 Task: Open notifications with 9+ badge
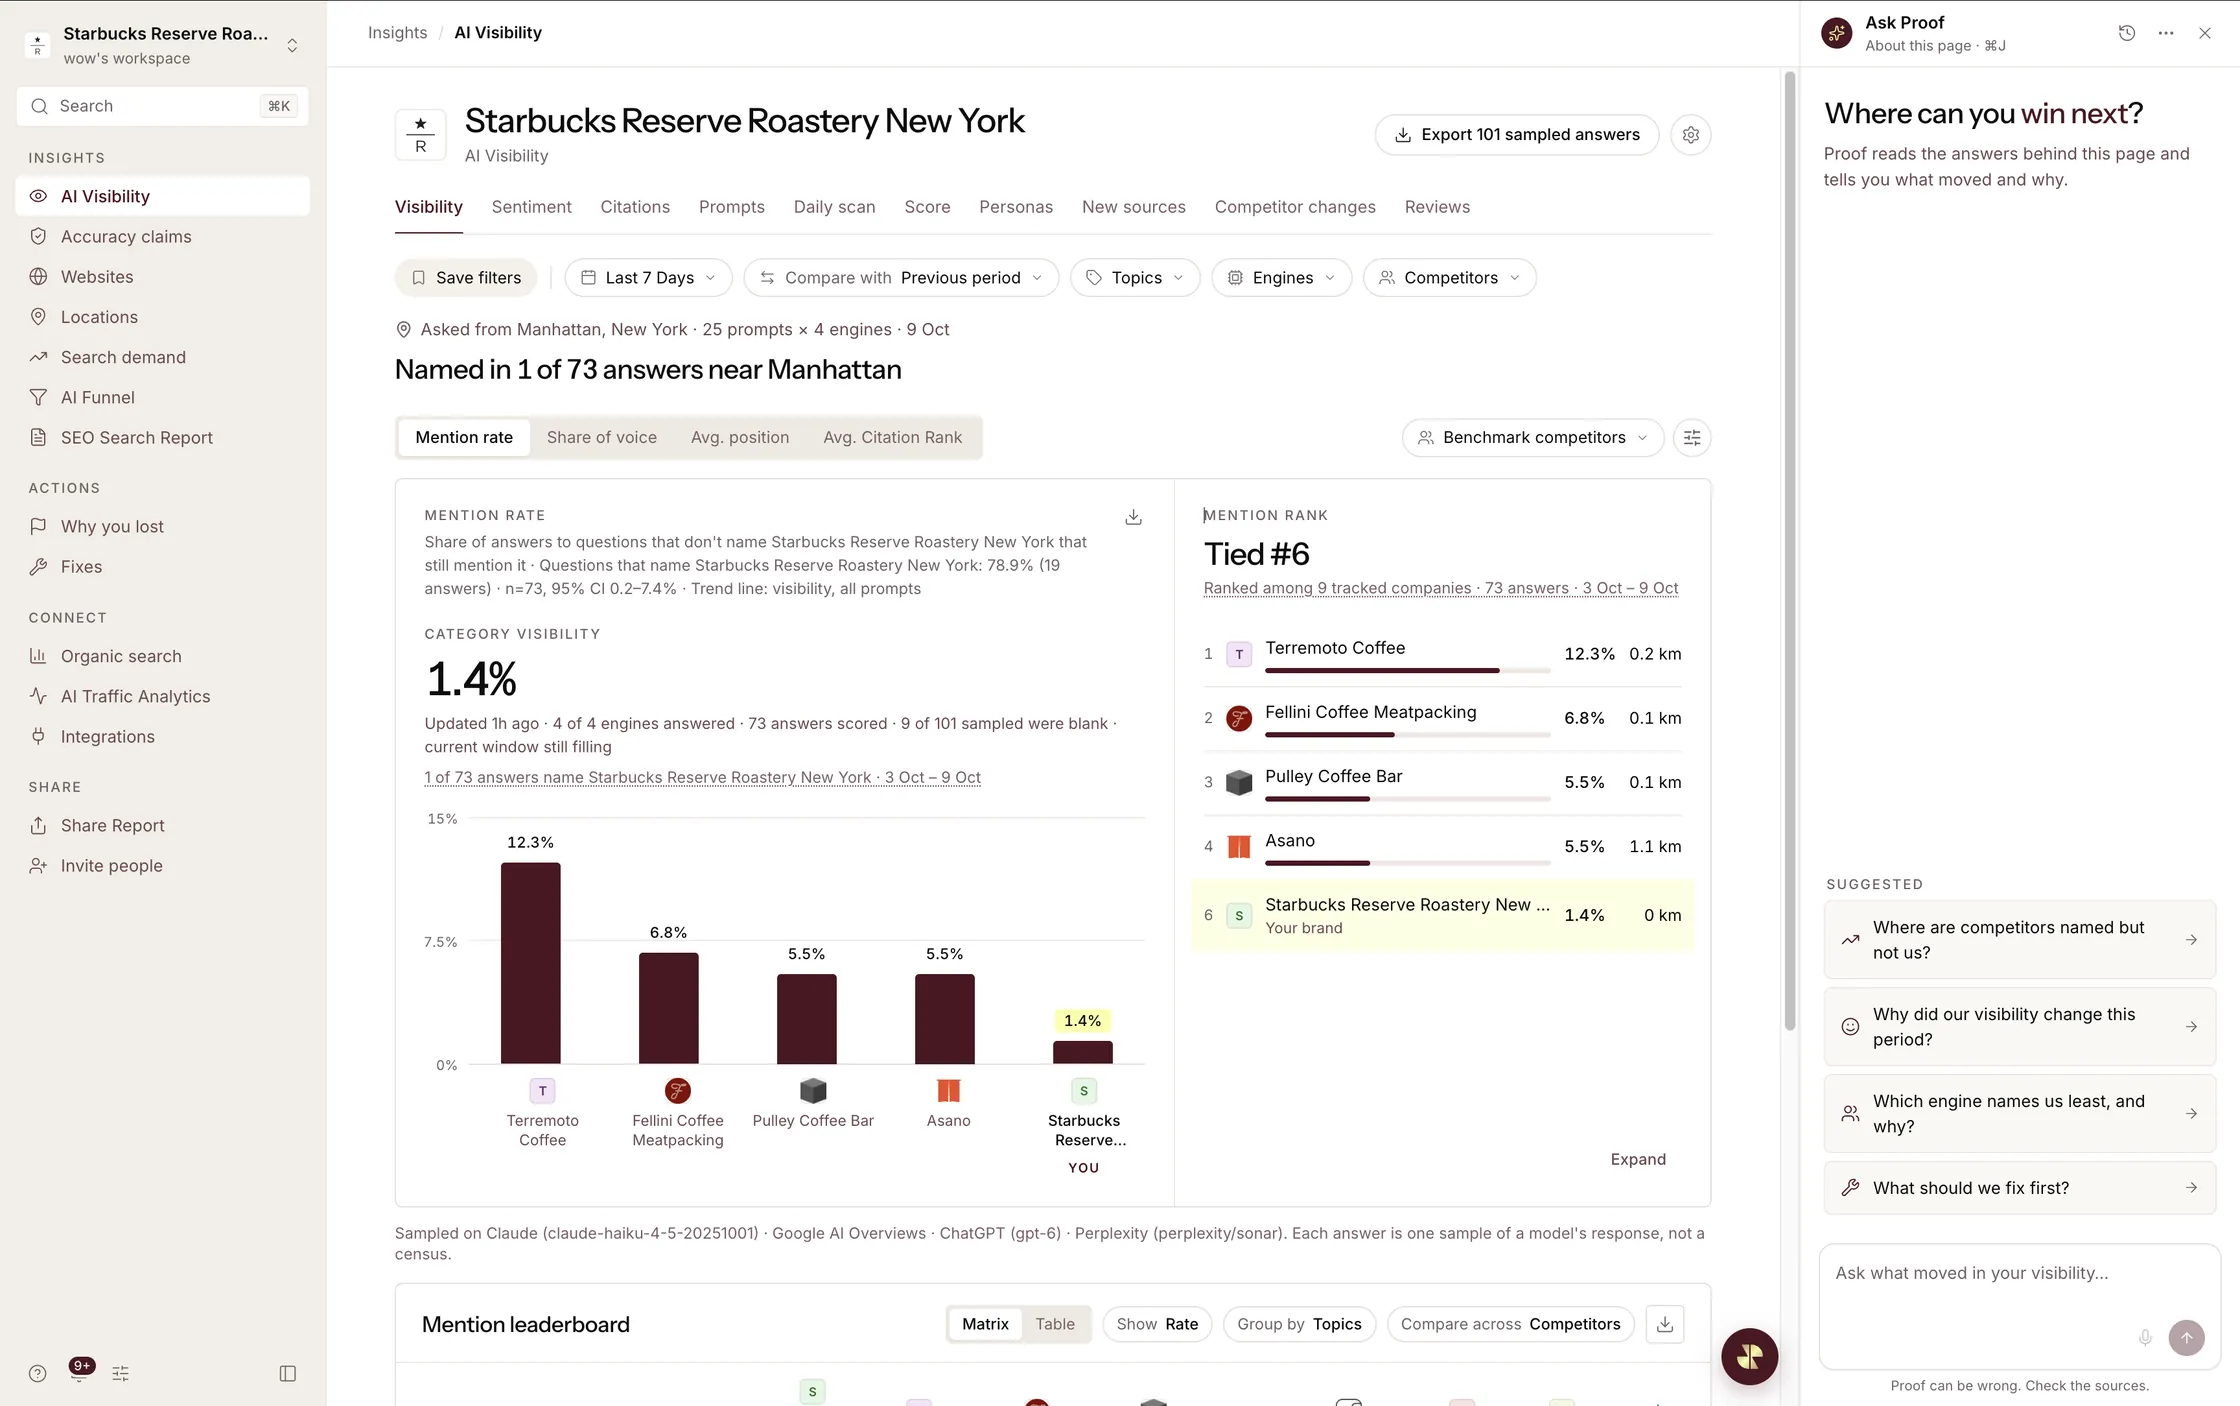[80, 1371]
